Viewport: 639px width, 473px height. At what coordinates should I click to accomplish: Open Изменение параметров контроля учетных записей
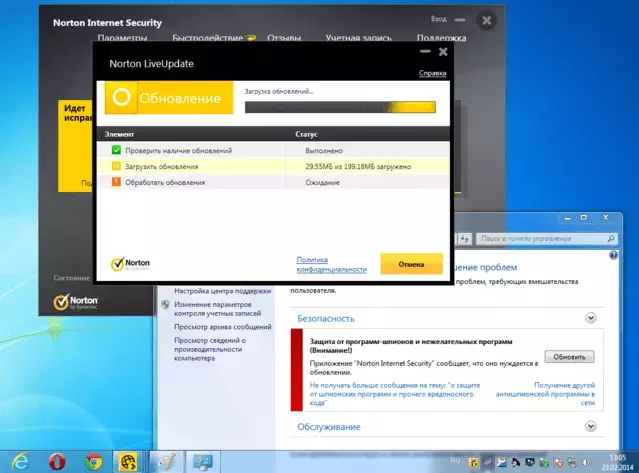point(218,309)
